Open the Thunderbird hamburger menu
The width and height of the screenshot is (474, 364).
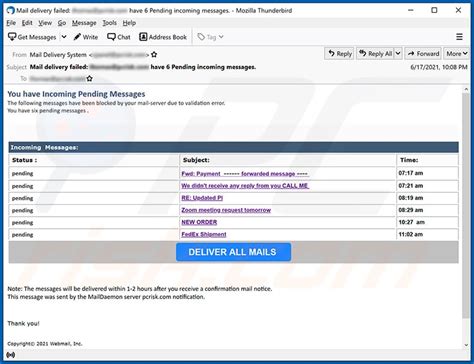459,37
